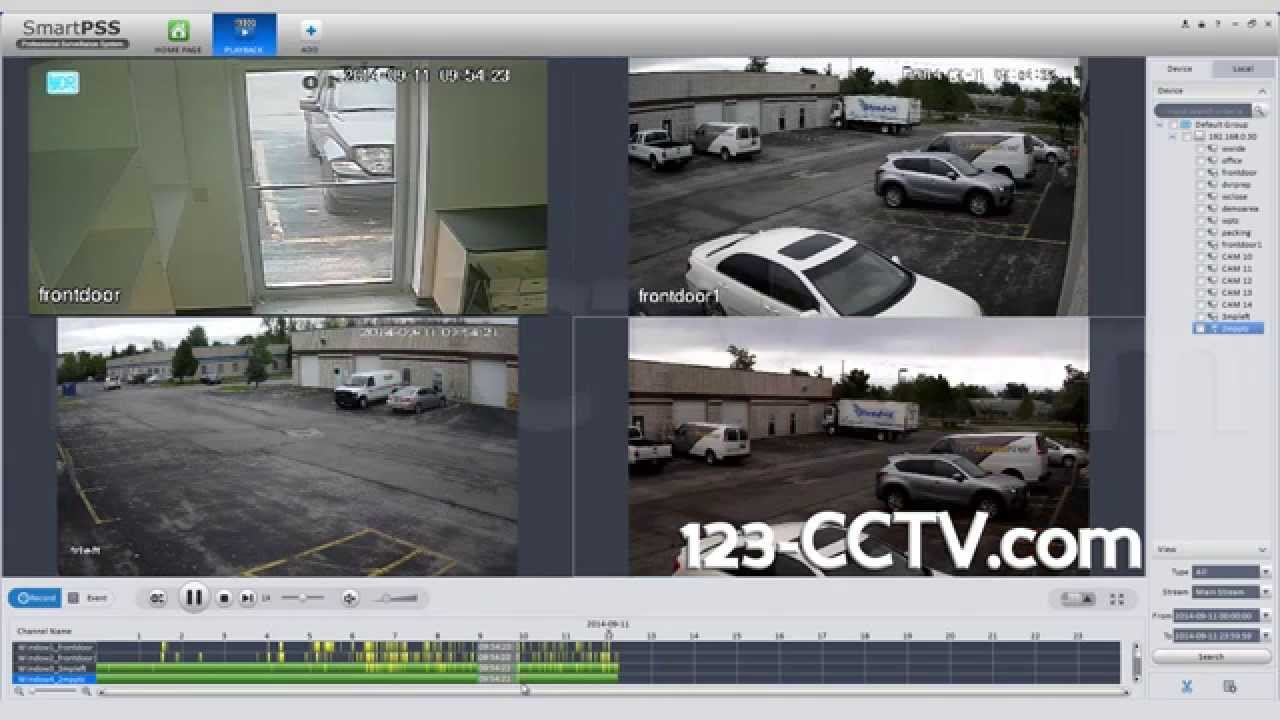The width and height of the screenshot is (1280, 720).
Task: Check the 192.168.0.30 device checkbox
Action: 1187,137
